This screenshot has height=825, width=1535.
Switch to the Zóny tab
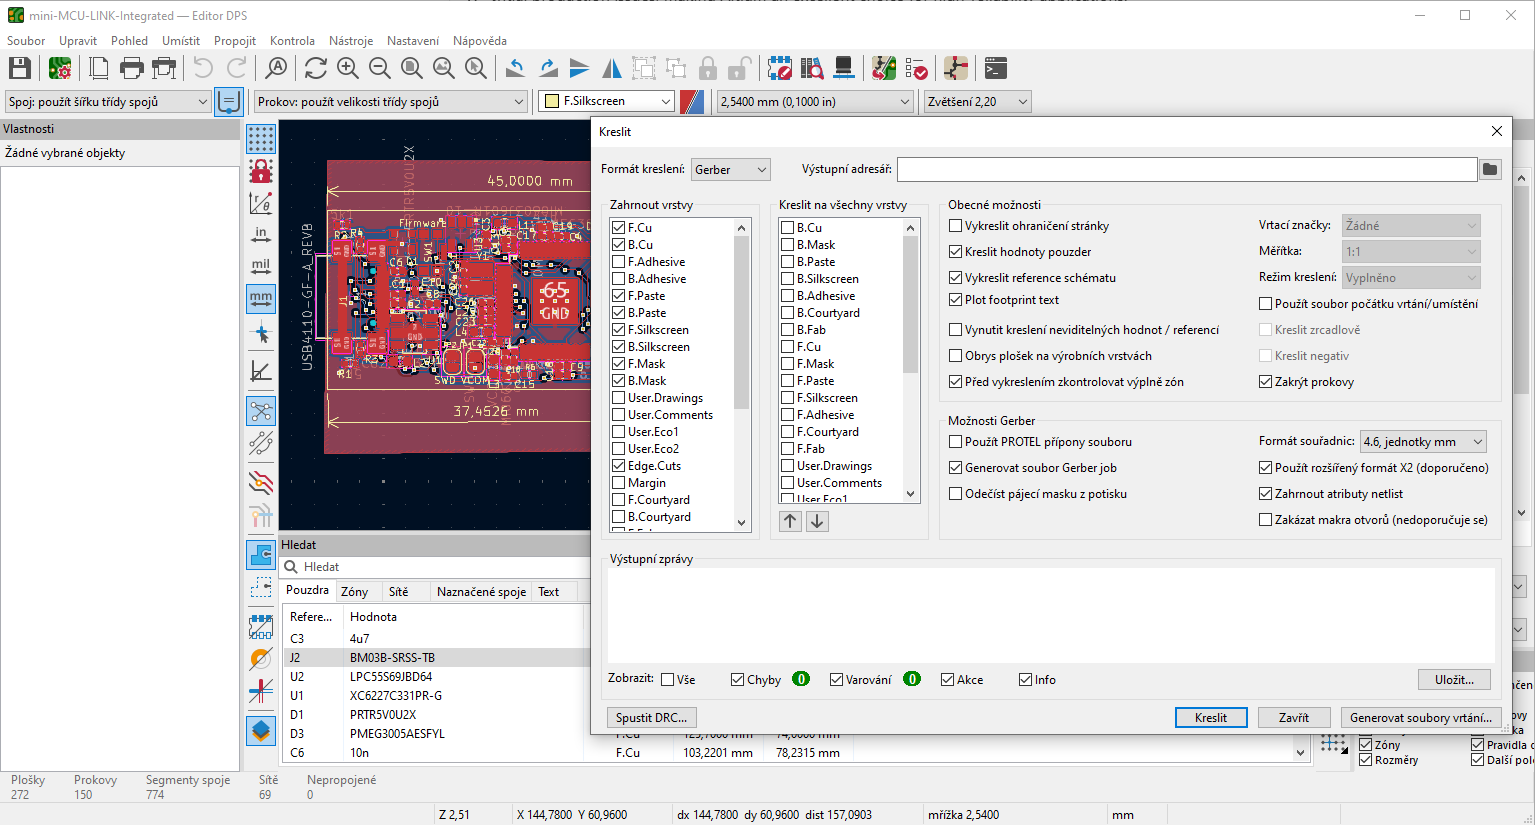tap(354, 592)
